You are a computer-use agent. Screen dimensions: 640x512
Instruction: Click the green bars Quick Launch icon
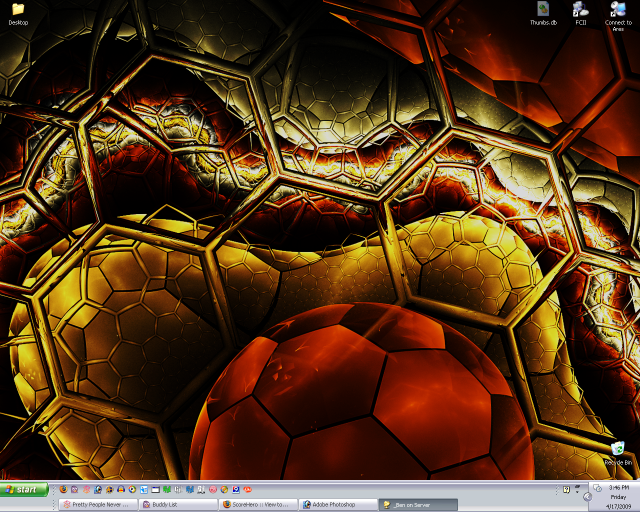(167, 489)
